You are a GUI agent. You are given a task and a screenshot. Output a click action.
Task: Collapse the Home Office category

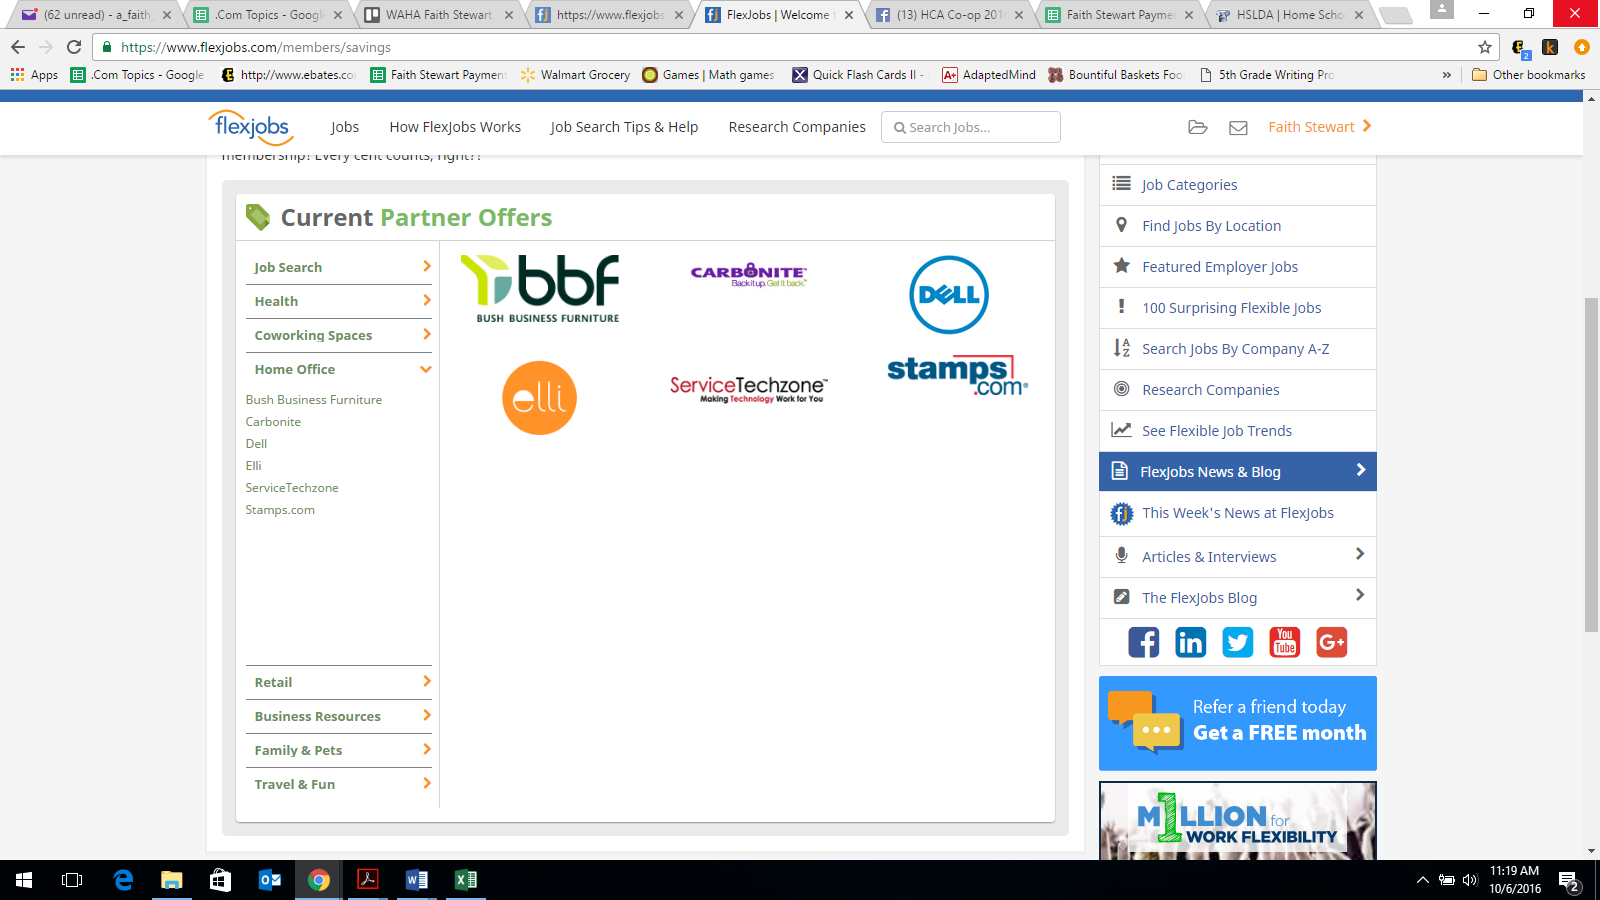(x=339, y=369)
